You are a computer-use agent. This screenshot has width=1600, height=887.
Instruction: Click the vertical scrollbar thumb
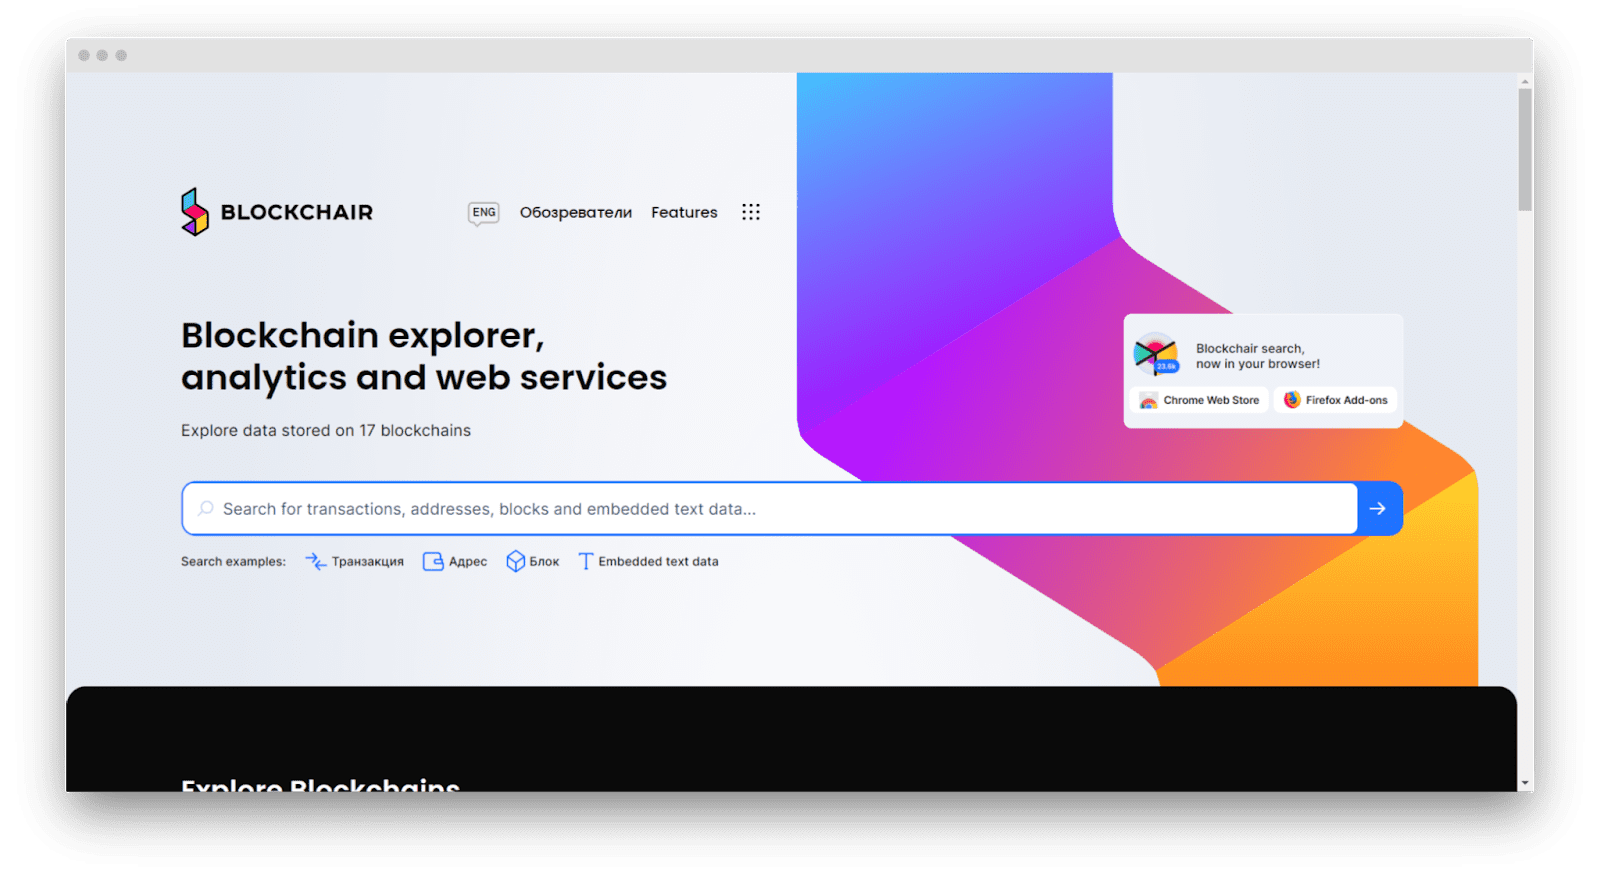tap(1524, 150)
